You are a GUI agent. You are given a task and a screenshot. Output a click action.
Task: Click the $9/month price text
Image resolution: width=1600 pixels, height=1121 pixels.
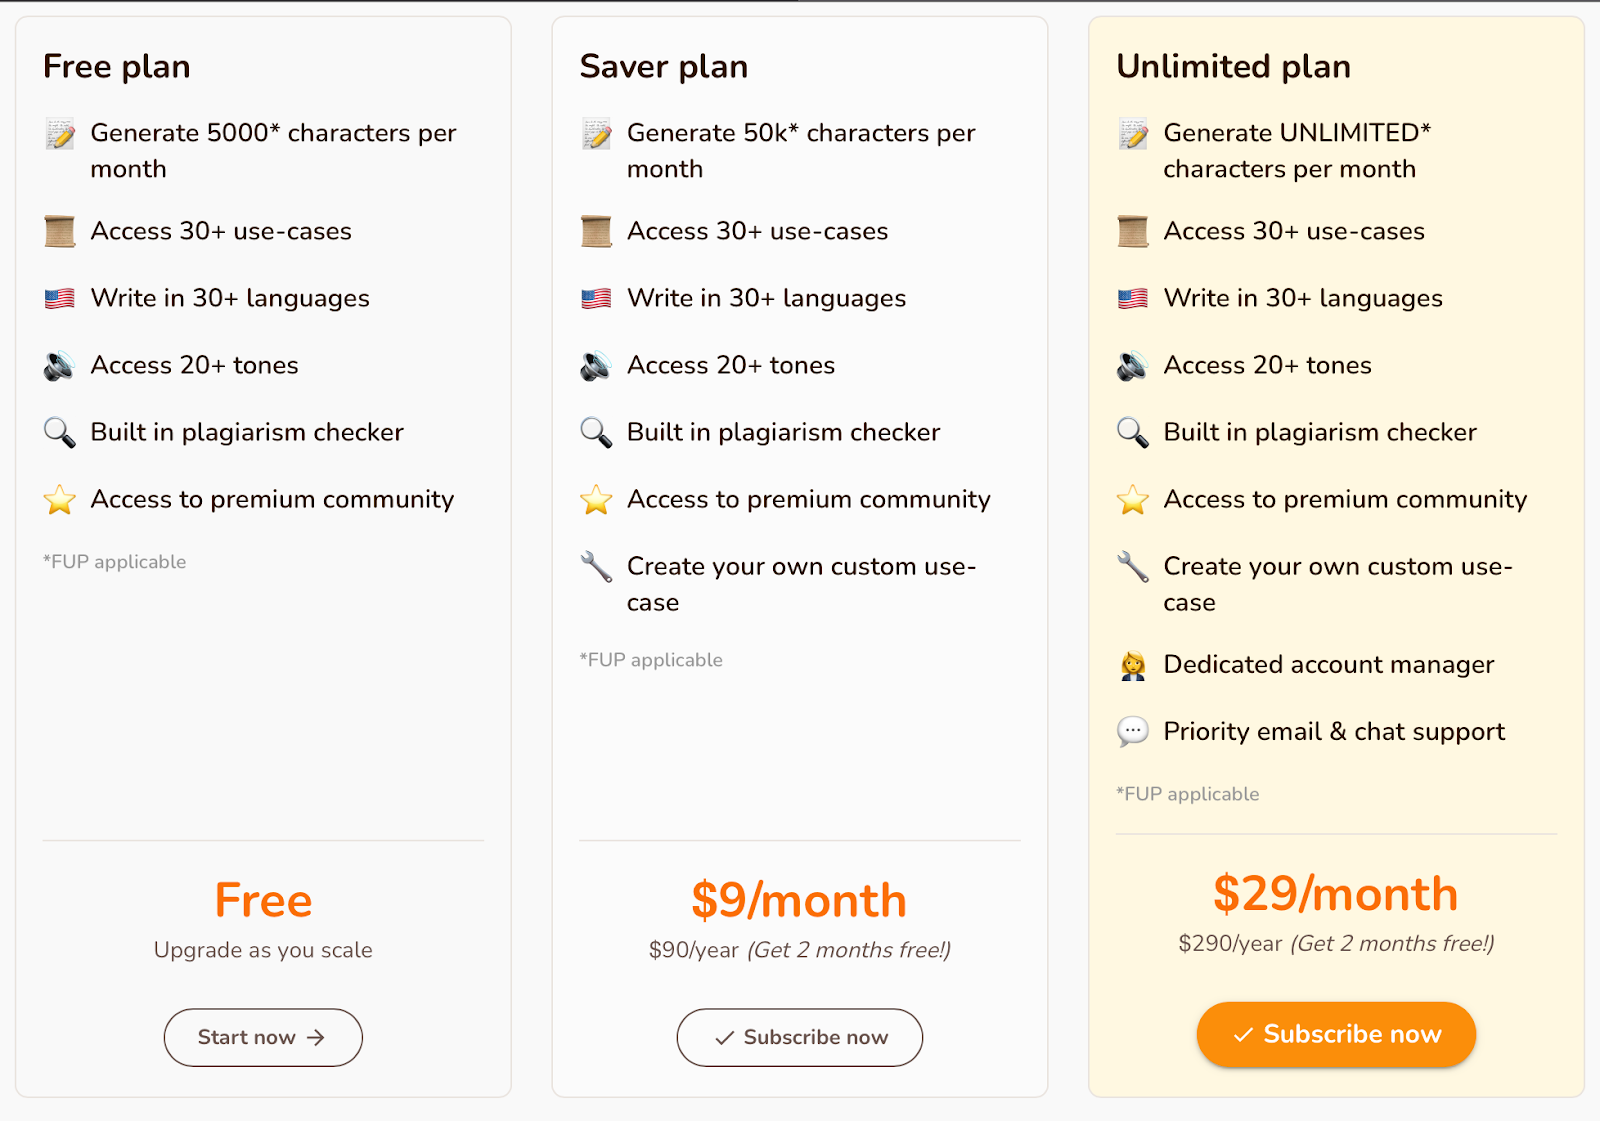pyautogui.click(x=799, y=900)
